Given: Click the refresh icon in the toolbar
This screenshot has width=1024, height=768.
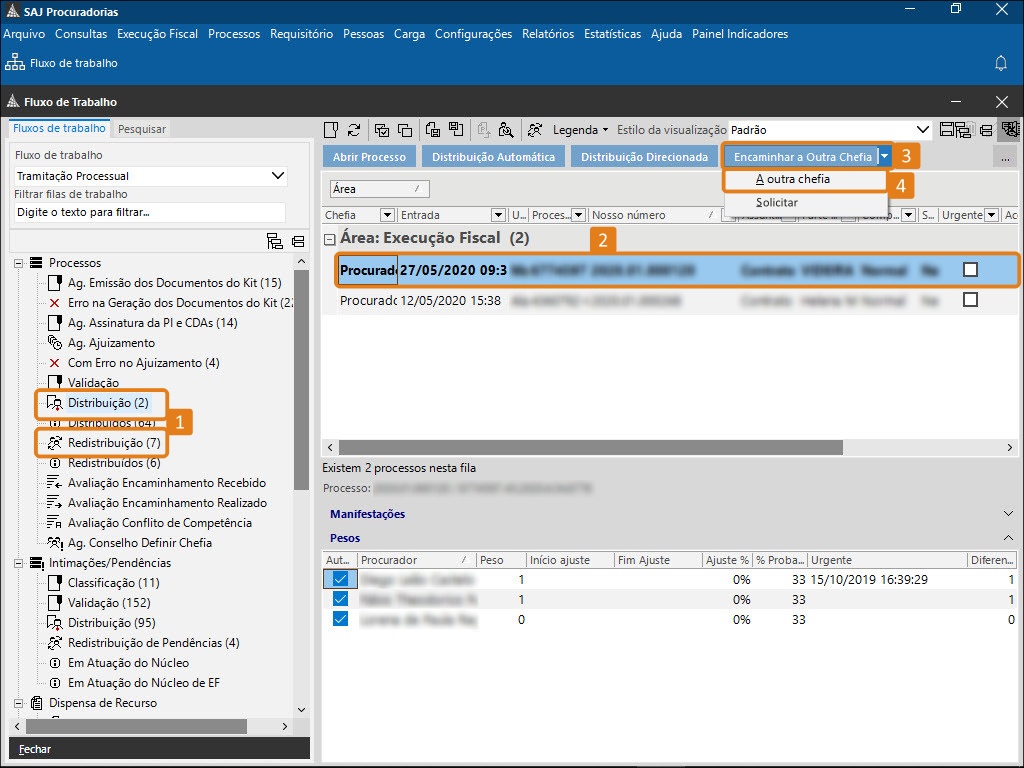Looking at the screenshot, I should point(354,129).
